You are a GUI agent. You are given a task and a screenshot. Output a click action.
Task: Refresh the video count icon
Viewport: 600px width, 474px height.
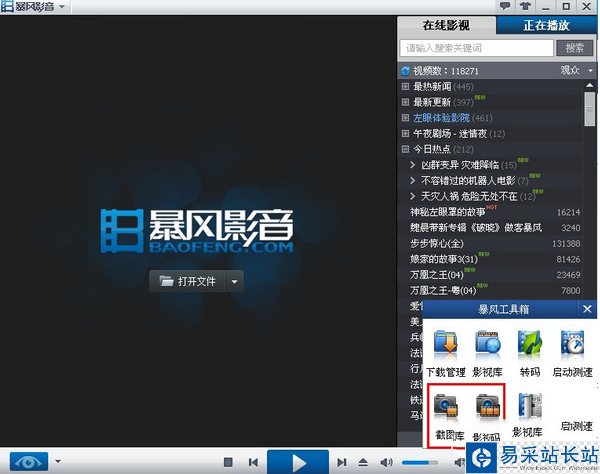[405, 71]
